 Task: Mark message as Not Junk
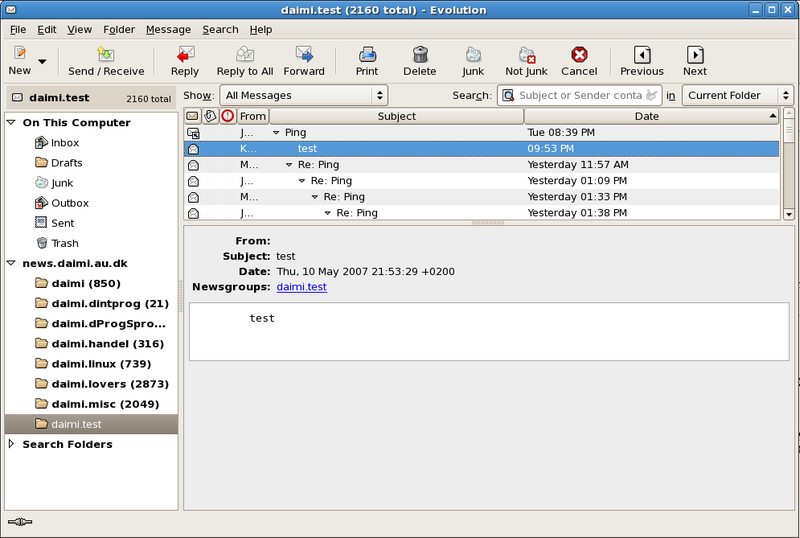(527, 54)
